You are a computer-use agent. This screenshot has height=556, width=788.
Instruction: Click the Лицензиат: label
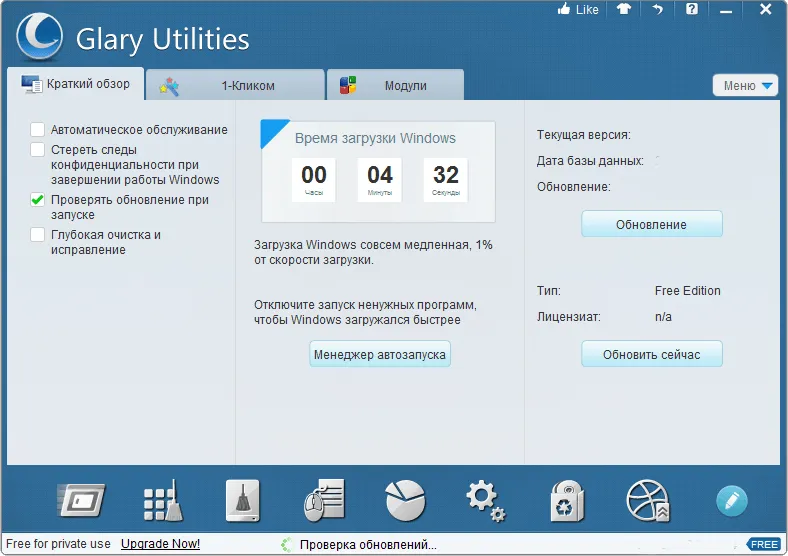pos(568,317)
